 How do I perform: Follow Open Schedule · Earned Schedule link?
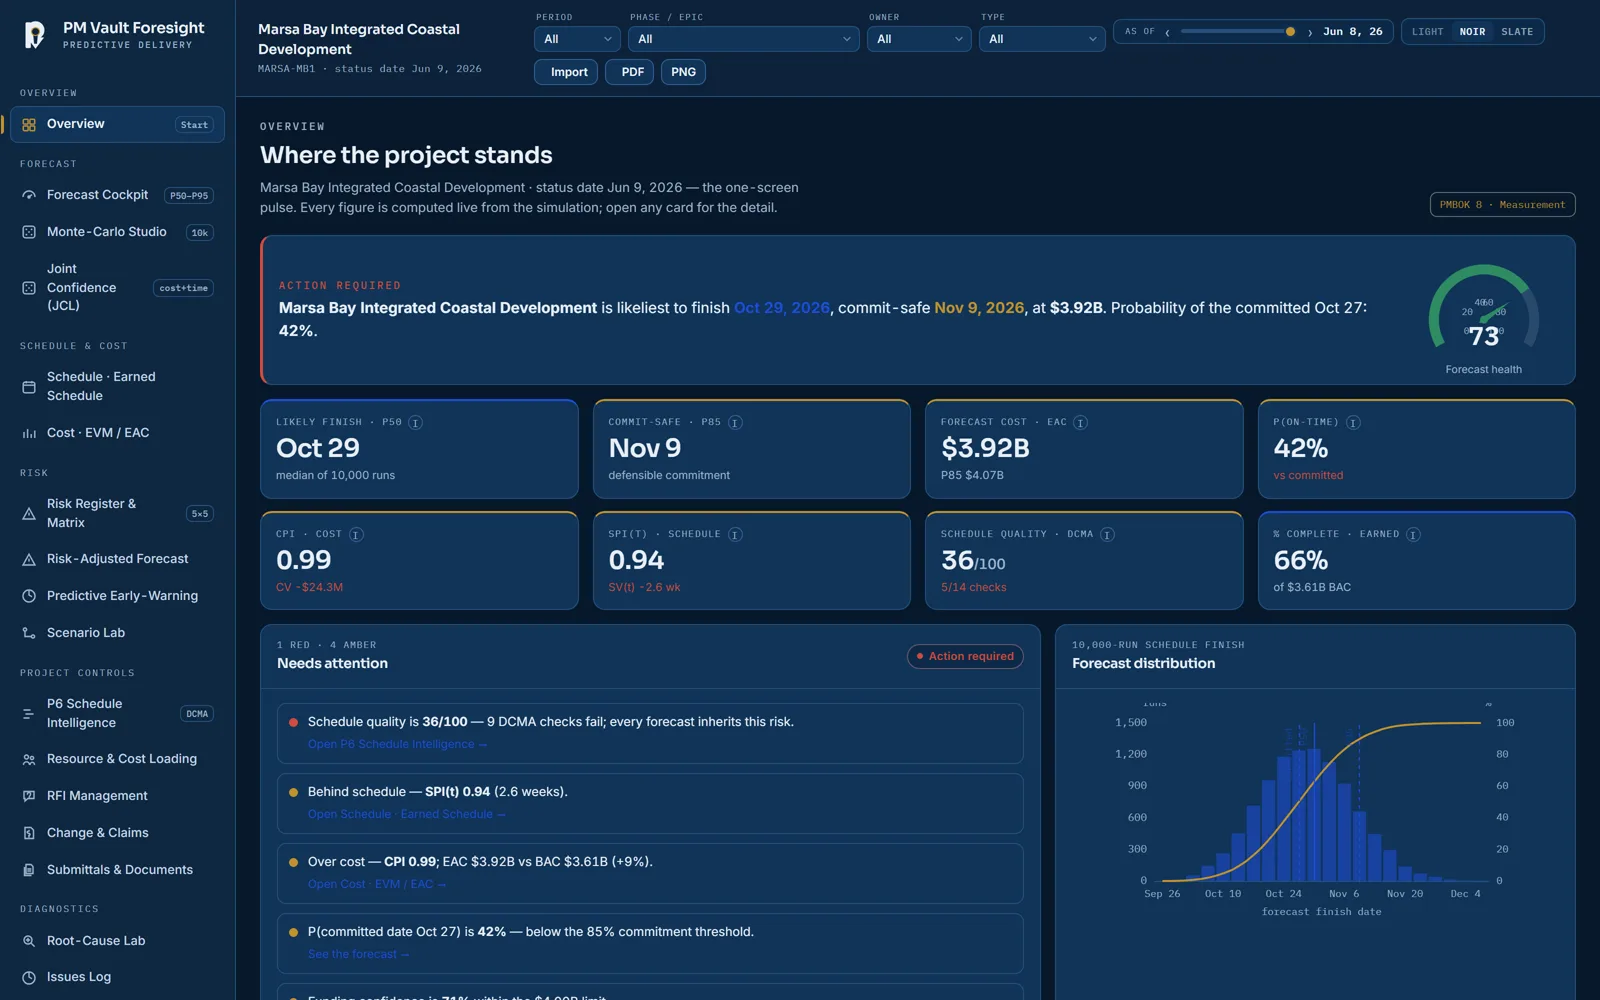click(x=406, y=814)
